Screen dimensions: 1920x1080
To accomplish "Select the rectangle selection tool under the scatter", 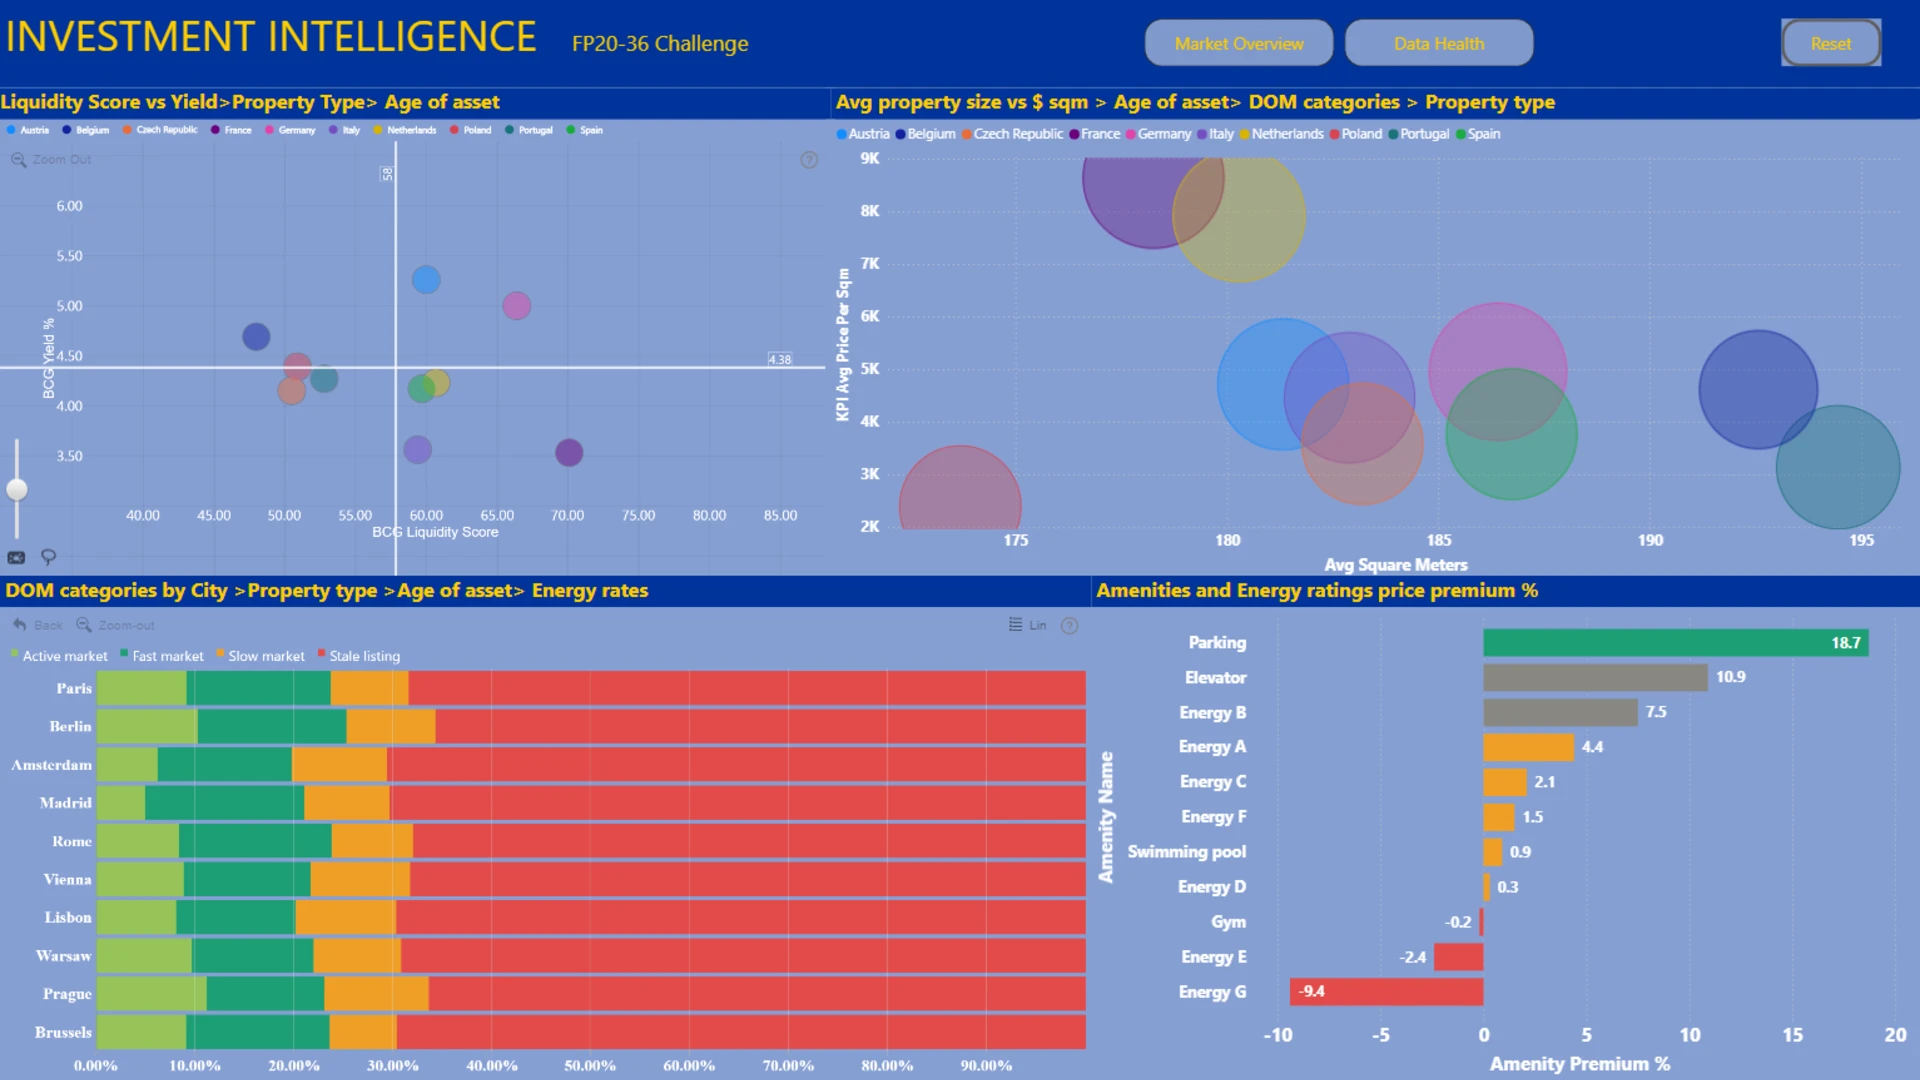I will click(x=16, y=558).
